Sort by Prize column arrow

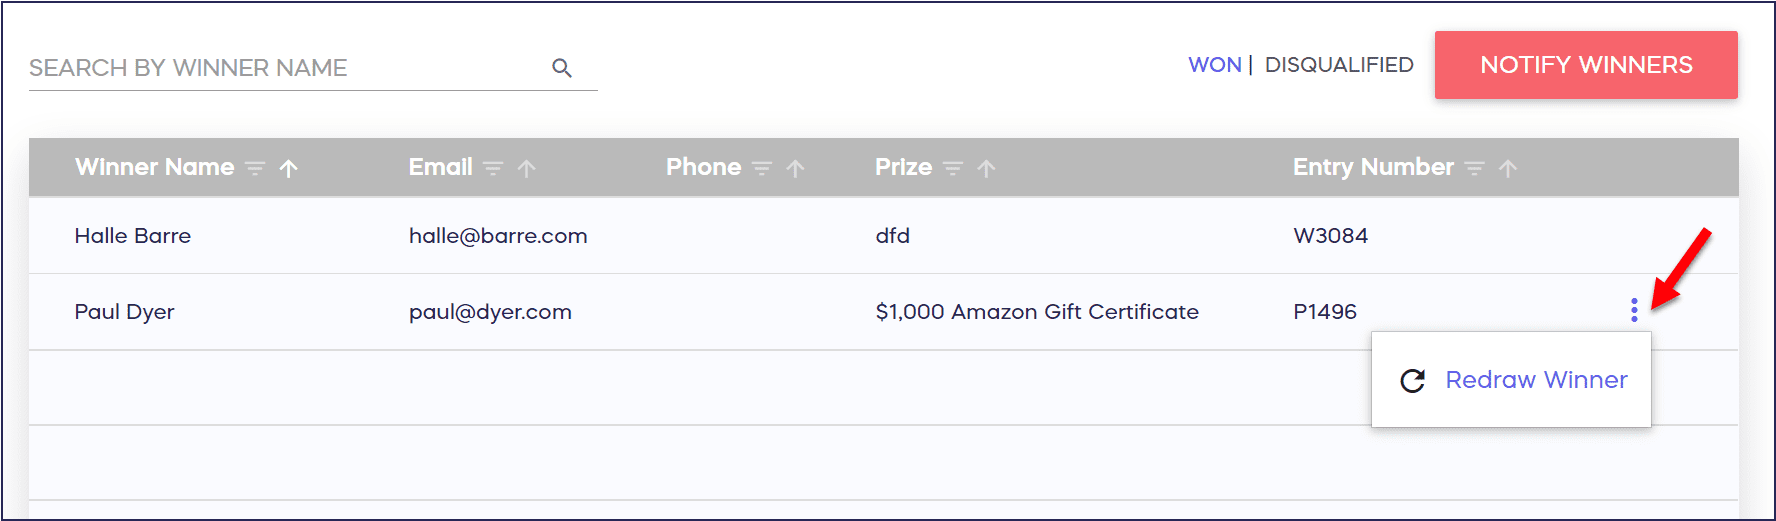[x=986, y=169]
